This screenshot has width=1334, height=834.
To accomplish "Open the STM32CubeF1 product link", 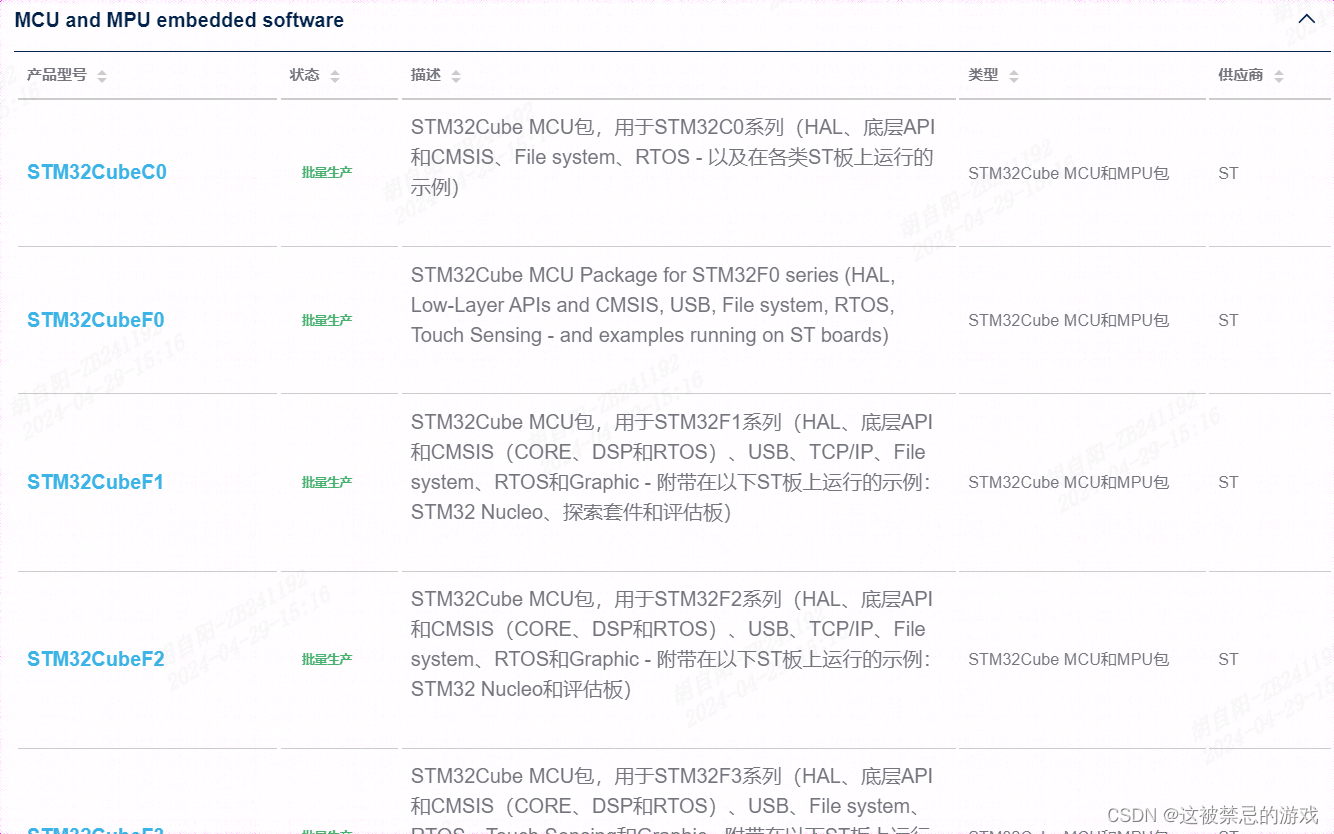I will click(96, 482).
